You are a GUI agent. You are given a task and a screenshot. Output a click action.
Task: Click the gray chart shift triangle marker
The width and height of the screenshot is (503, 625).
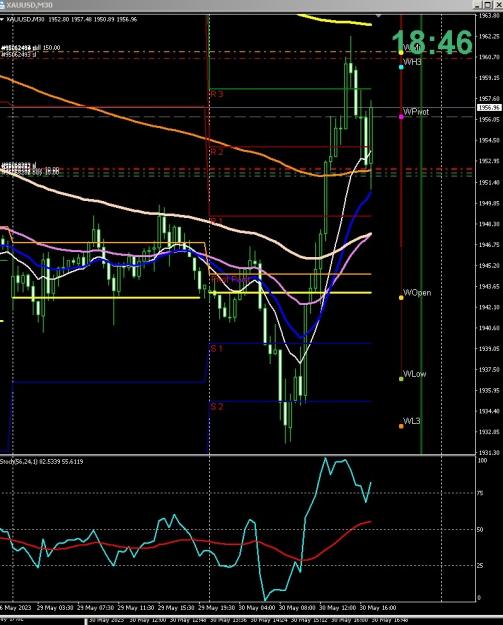378,16
